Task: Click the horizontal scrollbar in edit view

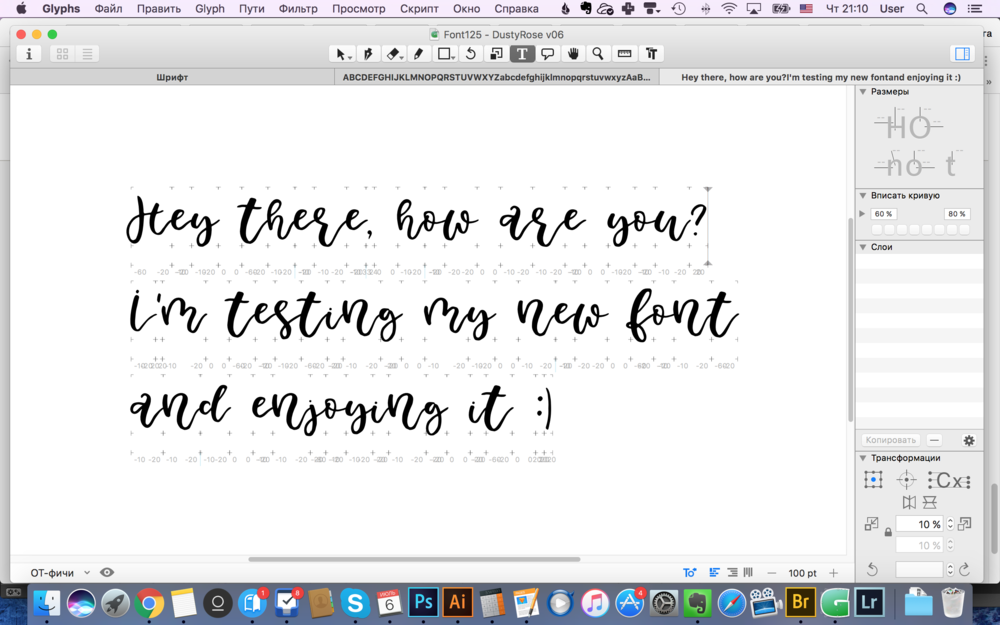Action: point(414,559)
